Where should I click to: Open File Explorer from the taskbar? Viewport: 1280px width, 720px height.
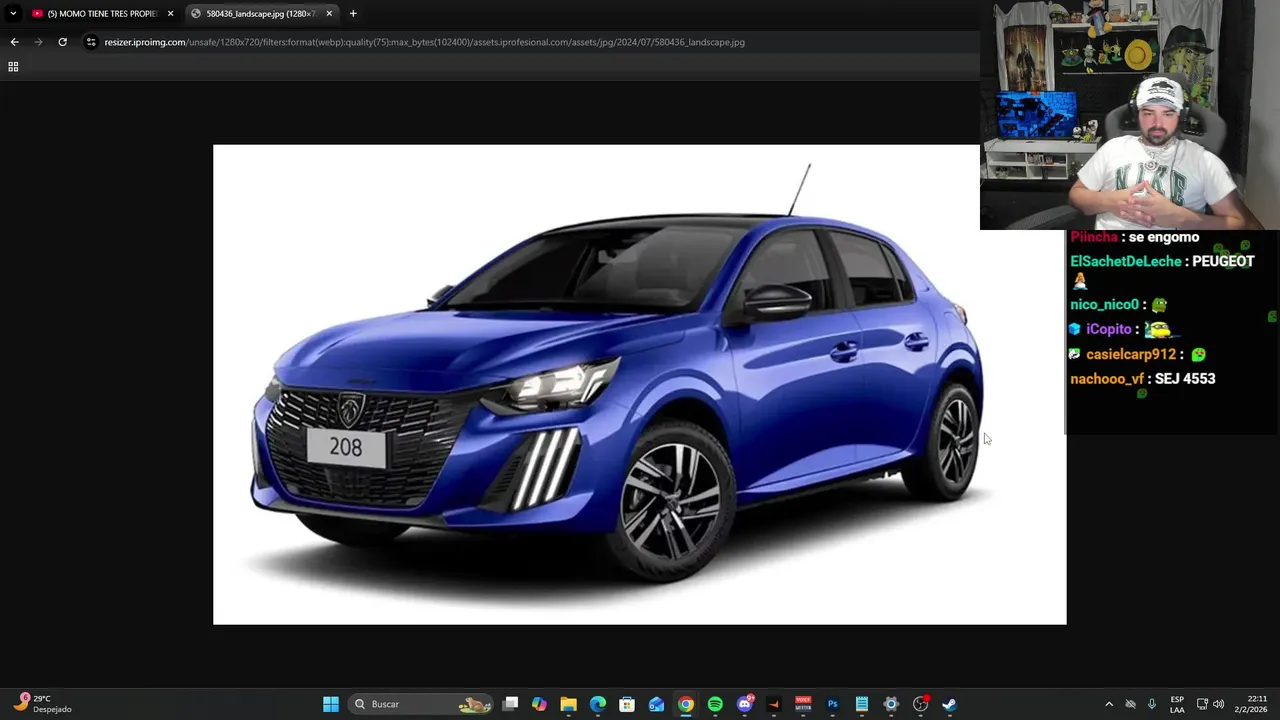[568, 704]
